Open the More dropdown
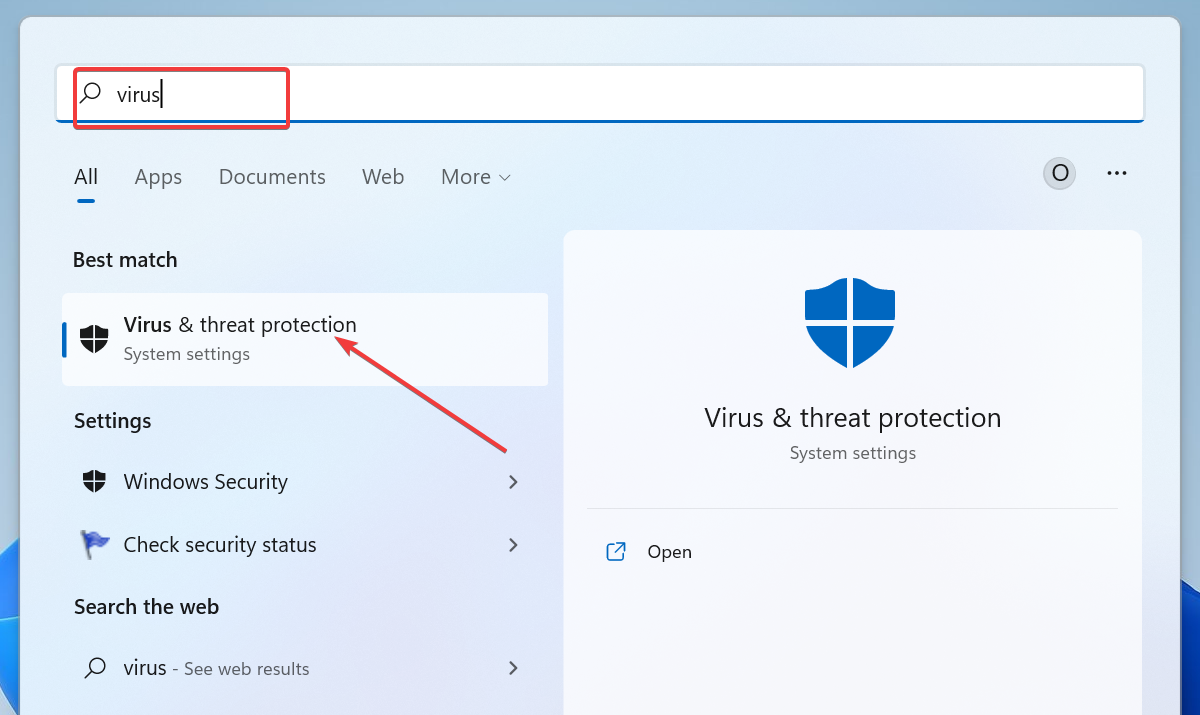 tap(475, 177)
